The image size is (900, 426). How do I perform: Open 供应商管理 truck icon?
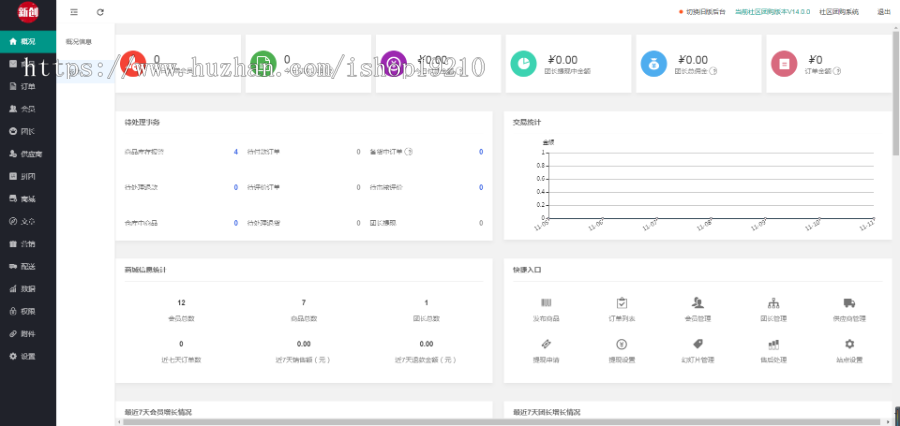pyautogui.click(x=848, y=303)
